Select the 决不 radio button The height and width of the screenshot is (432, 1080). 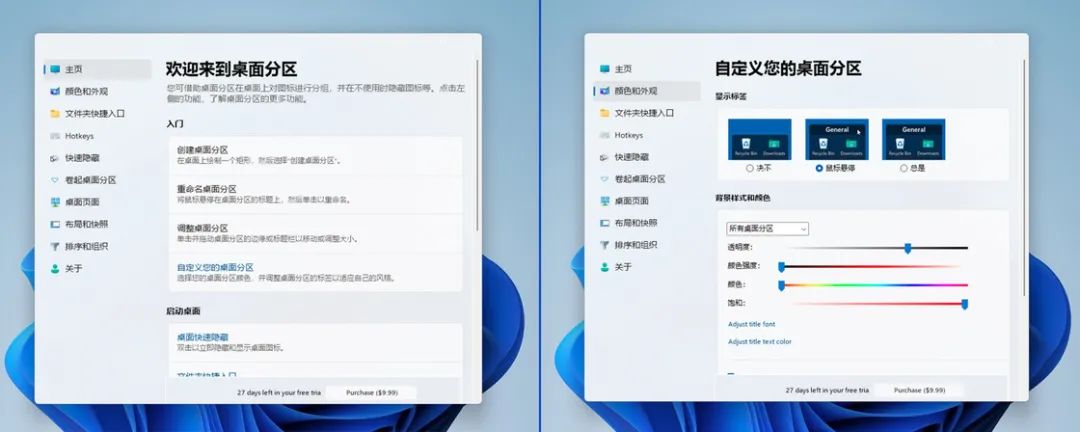pyautogui.click(x=749, y=168)
